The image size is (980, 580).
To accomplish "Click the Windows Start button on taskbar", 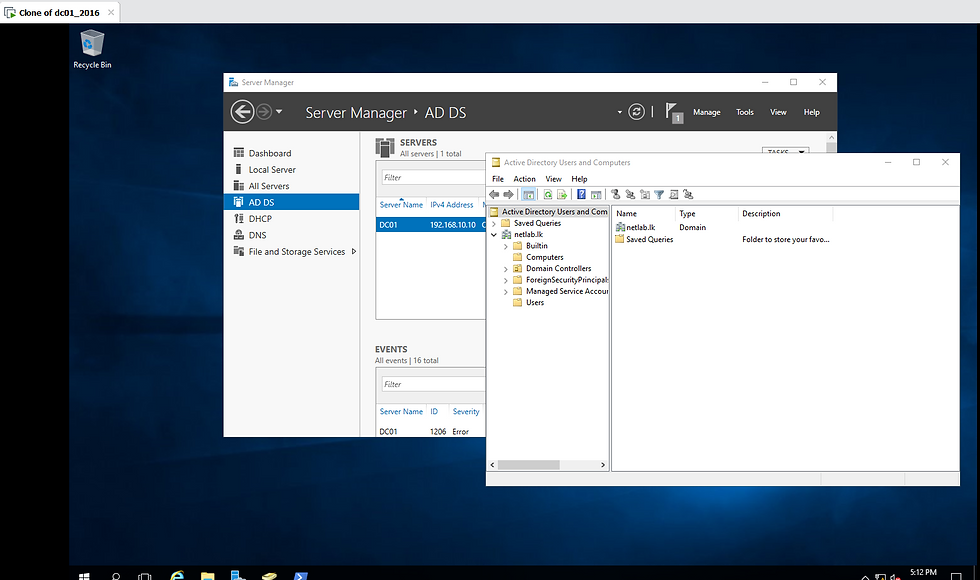I will (x=84, y=576).
